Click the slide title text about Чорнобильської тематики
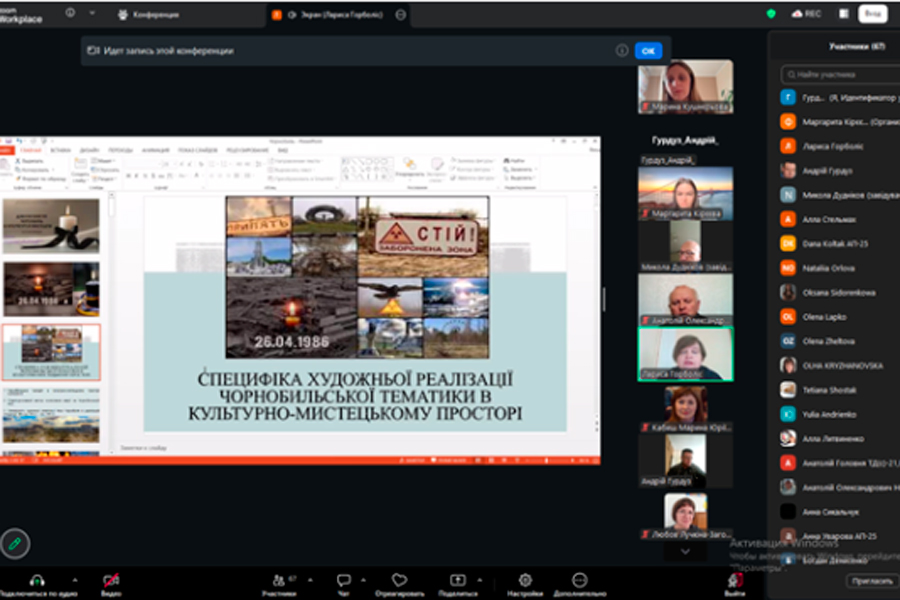Viewport: 900px width, 600px height. point(355,396)
